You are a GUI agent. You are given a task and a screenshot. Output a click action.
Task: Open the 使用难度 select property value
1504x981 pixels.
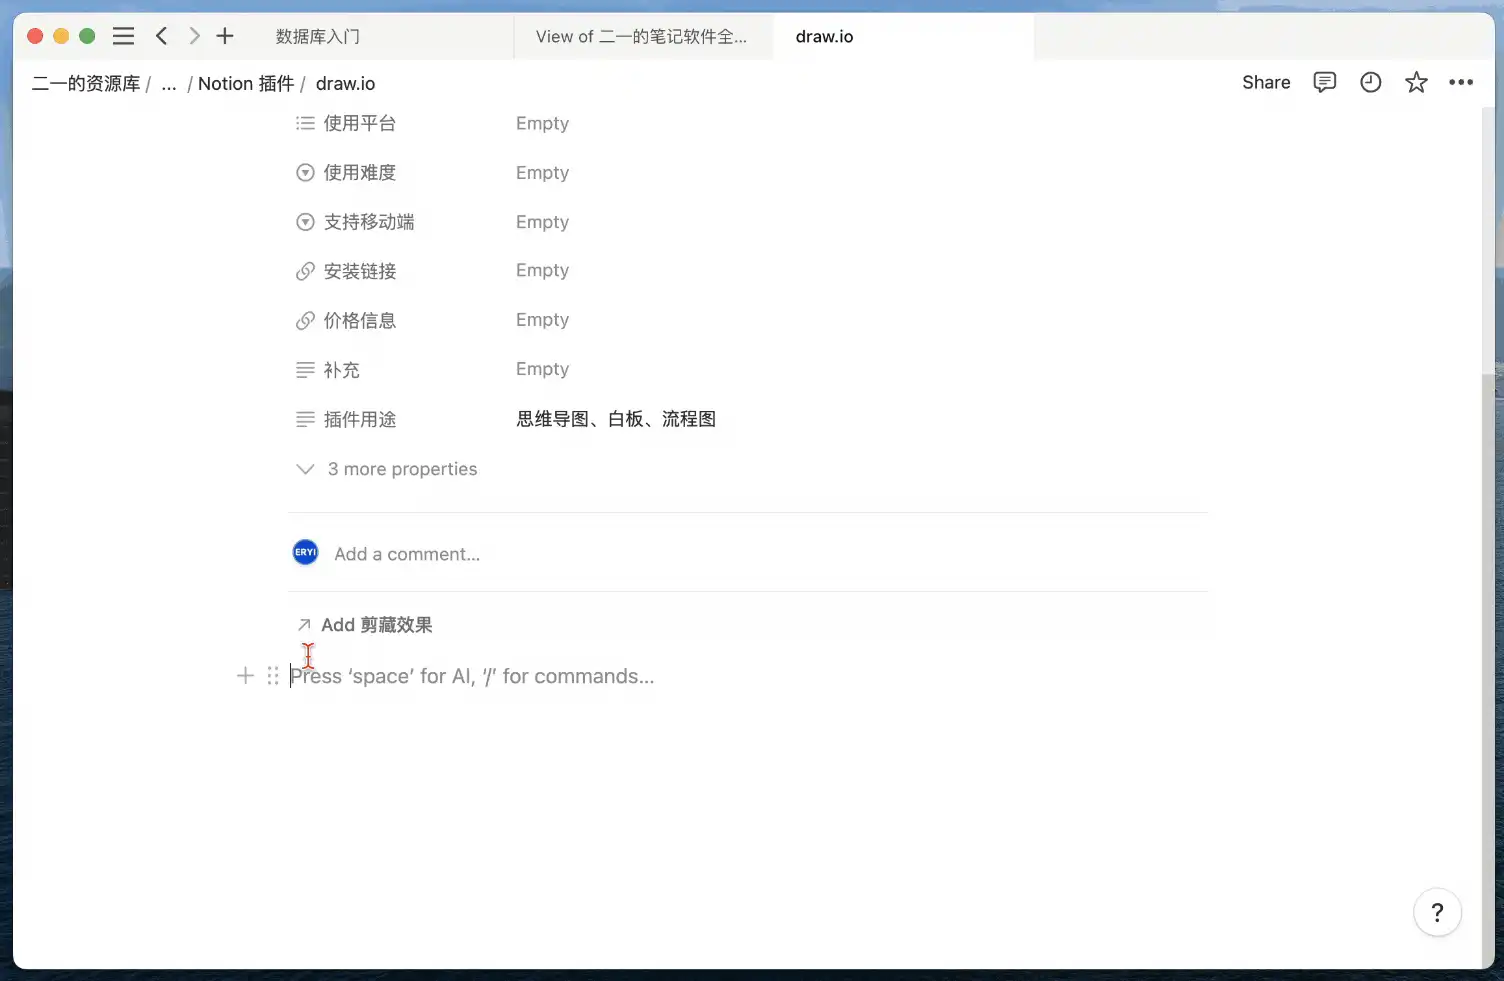point(542,172)
